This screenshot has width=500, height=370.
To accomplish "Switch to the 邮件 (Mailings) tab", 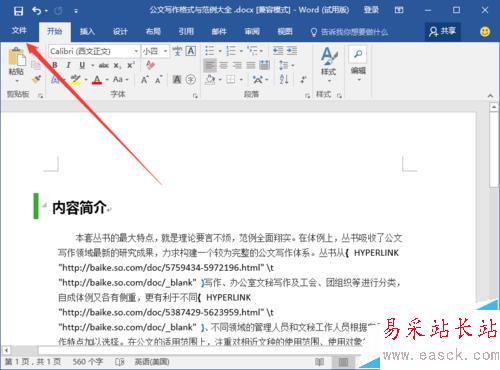I will pos(219,32).
